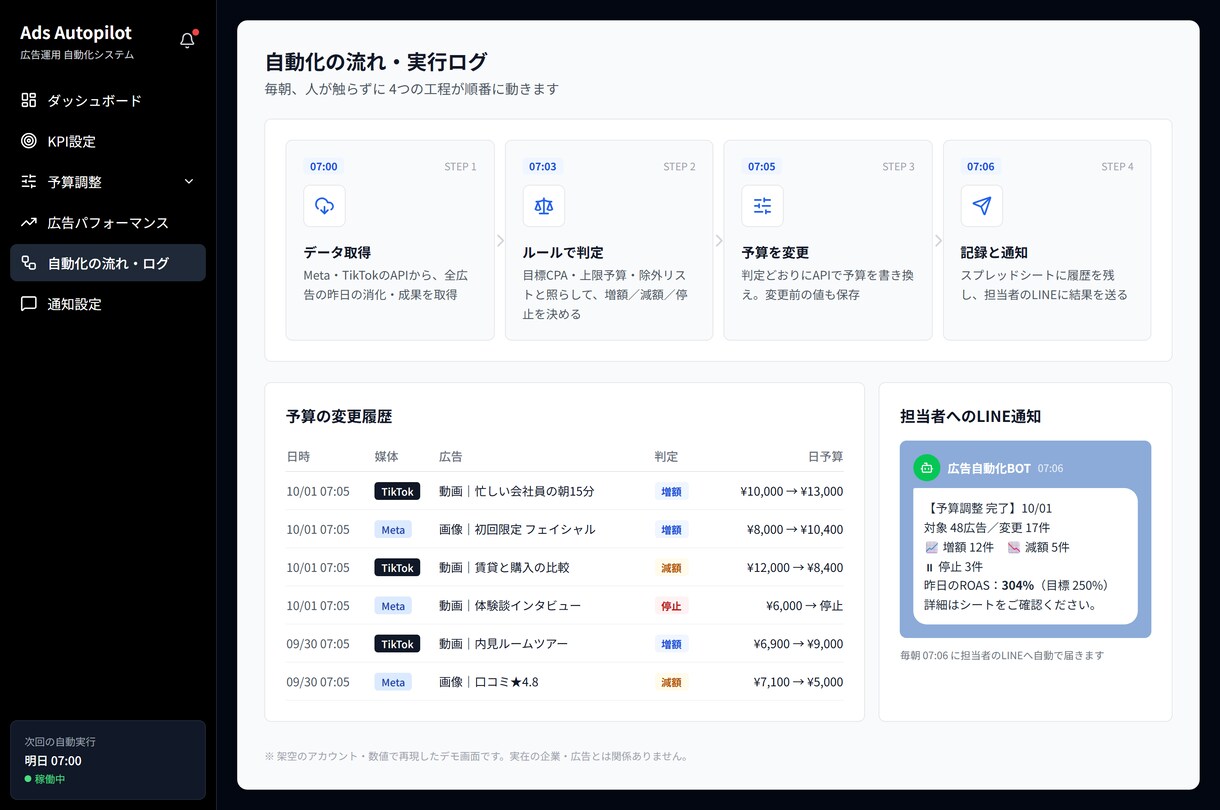
Task: Click Meta badge for 初回限定 フェイシャル
Action: [393, 529]
